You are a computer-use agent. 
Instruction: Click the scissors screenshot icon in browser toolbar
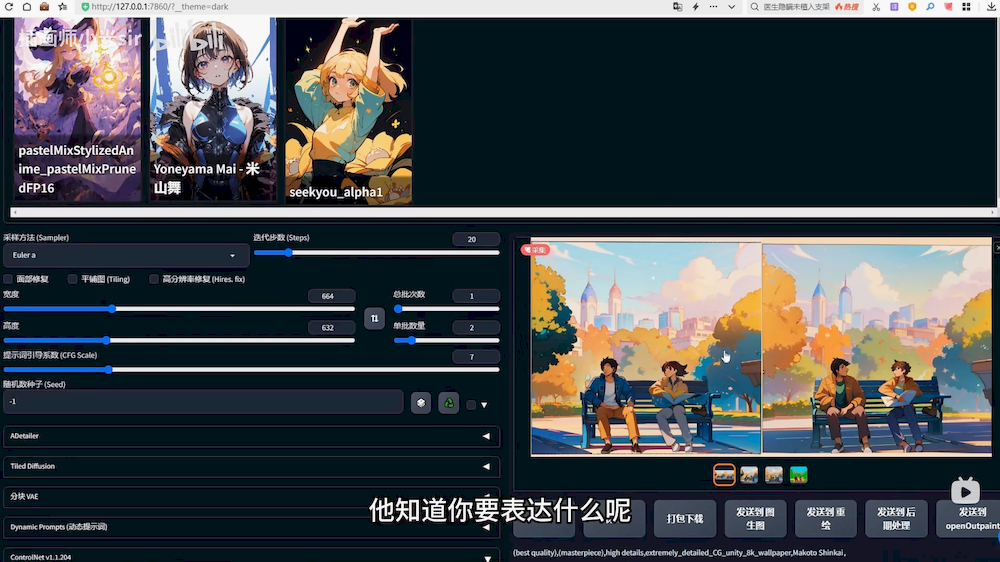[x=876, y=6]
